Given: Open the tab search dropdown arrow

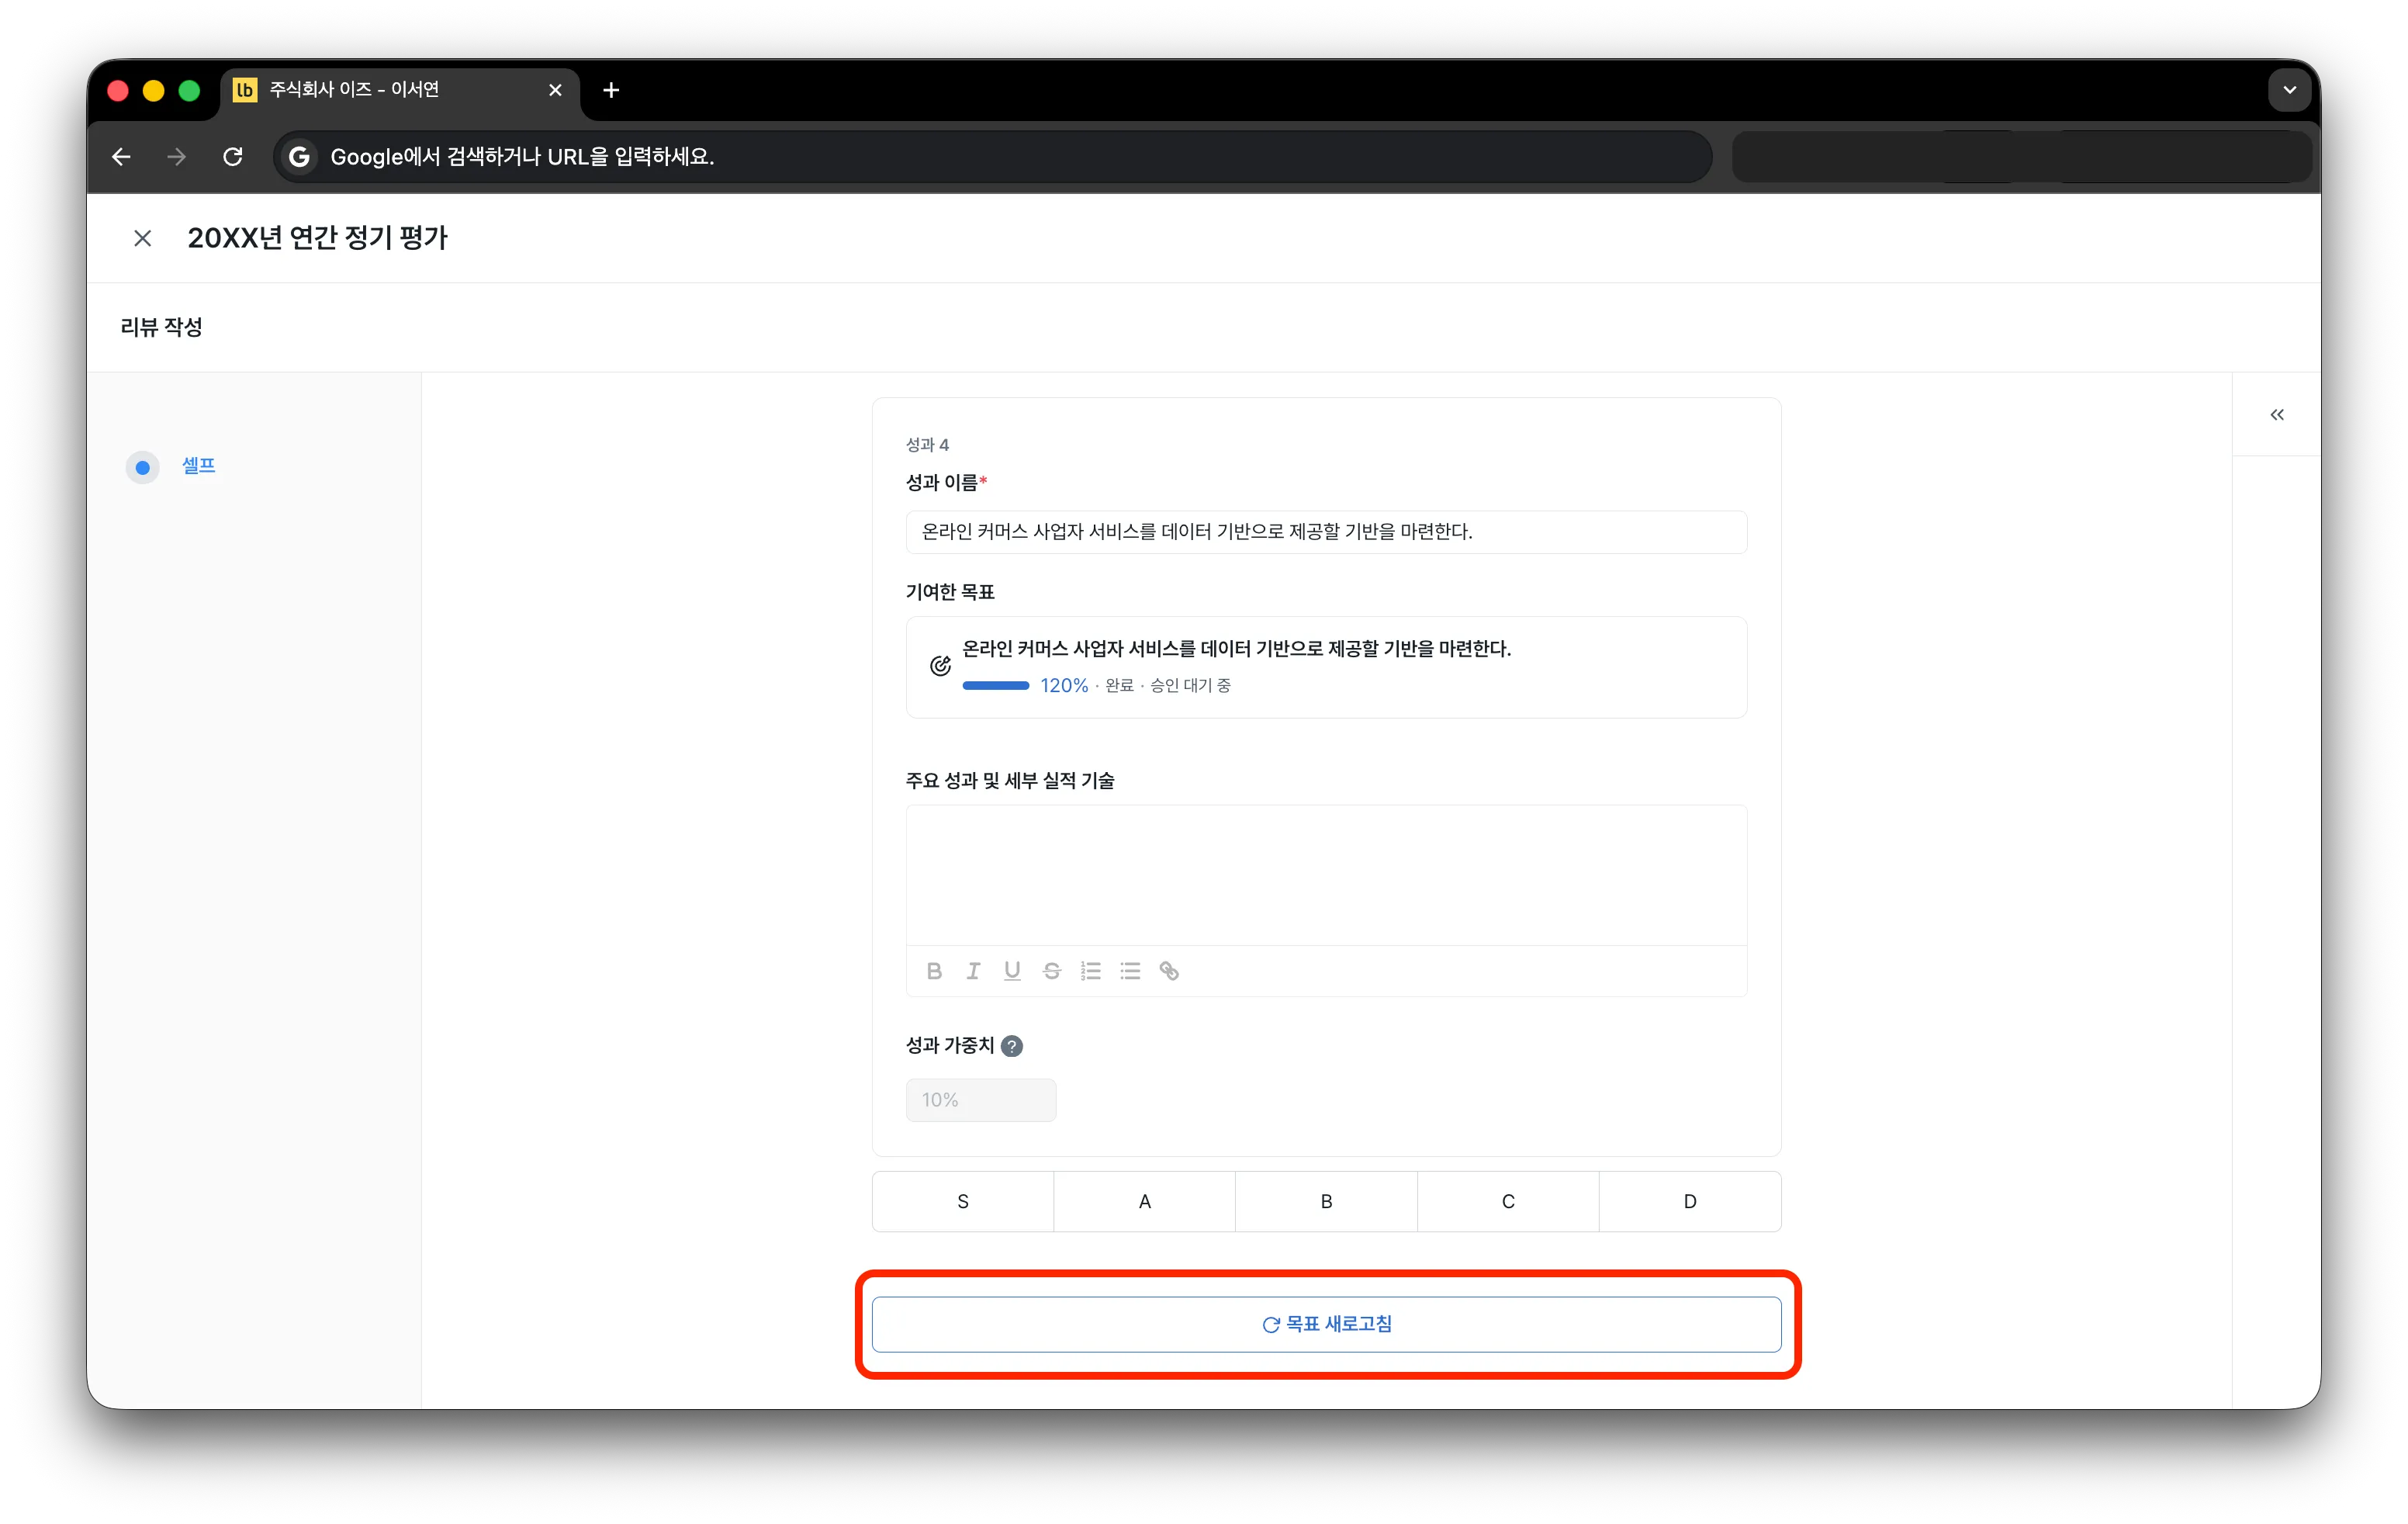Looking at the screenshot, I should coord(2289,90).
